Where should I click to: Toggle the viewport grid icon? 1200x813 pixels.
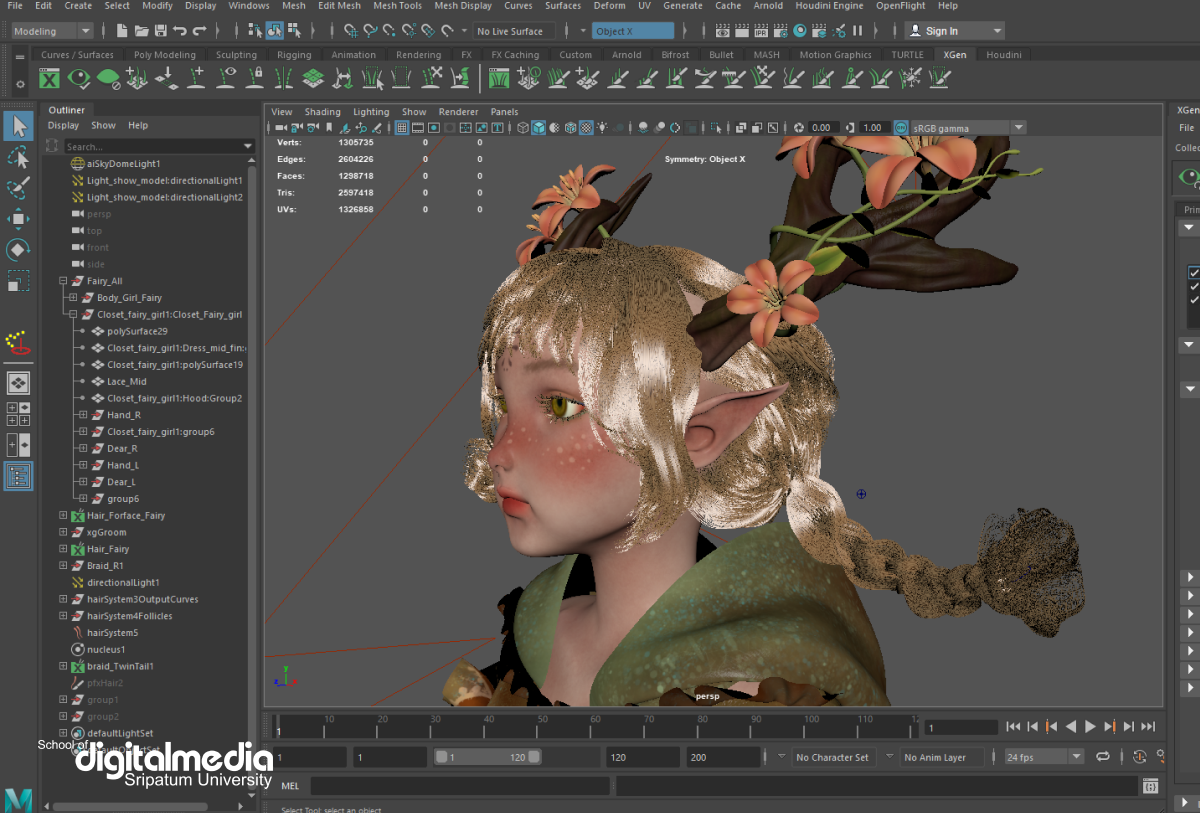(401, 128)
